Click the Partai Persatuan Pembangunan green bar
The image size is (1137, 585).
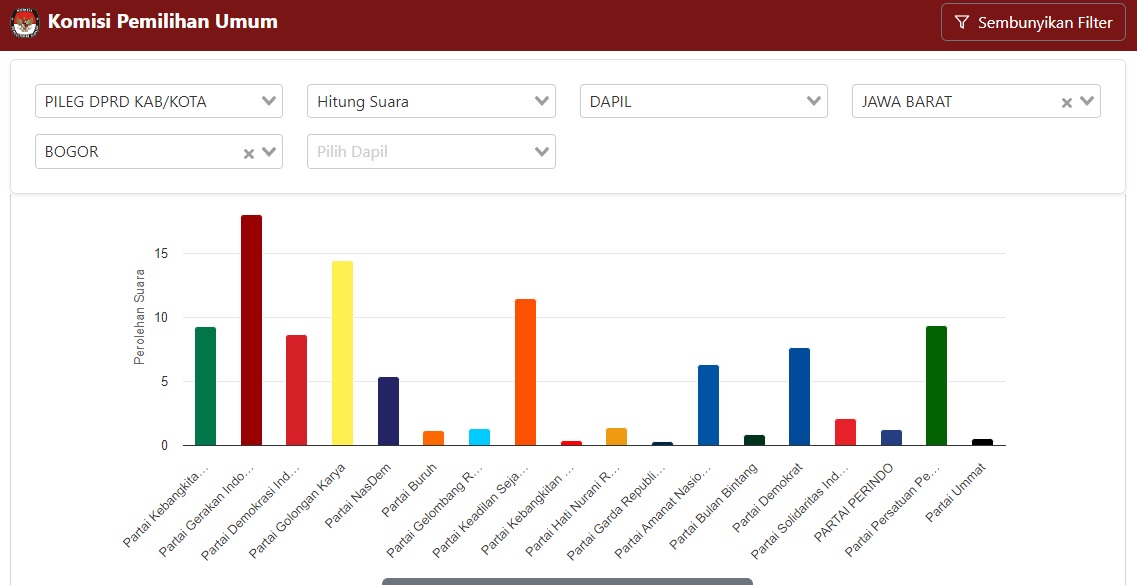tap(936, 386)
